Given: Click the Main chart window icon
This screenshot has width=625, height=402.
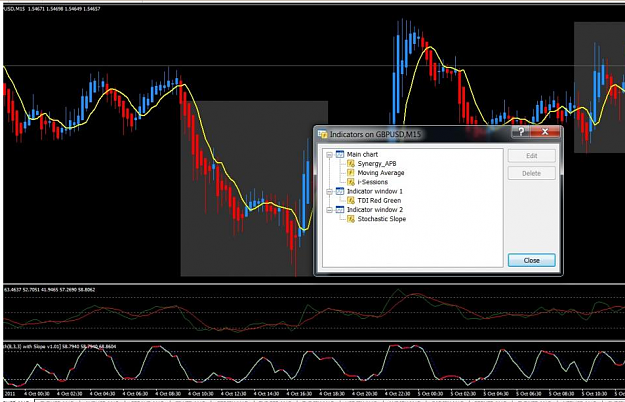Looking at the screenshot, I should click(x=340, y=154).
